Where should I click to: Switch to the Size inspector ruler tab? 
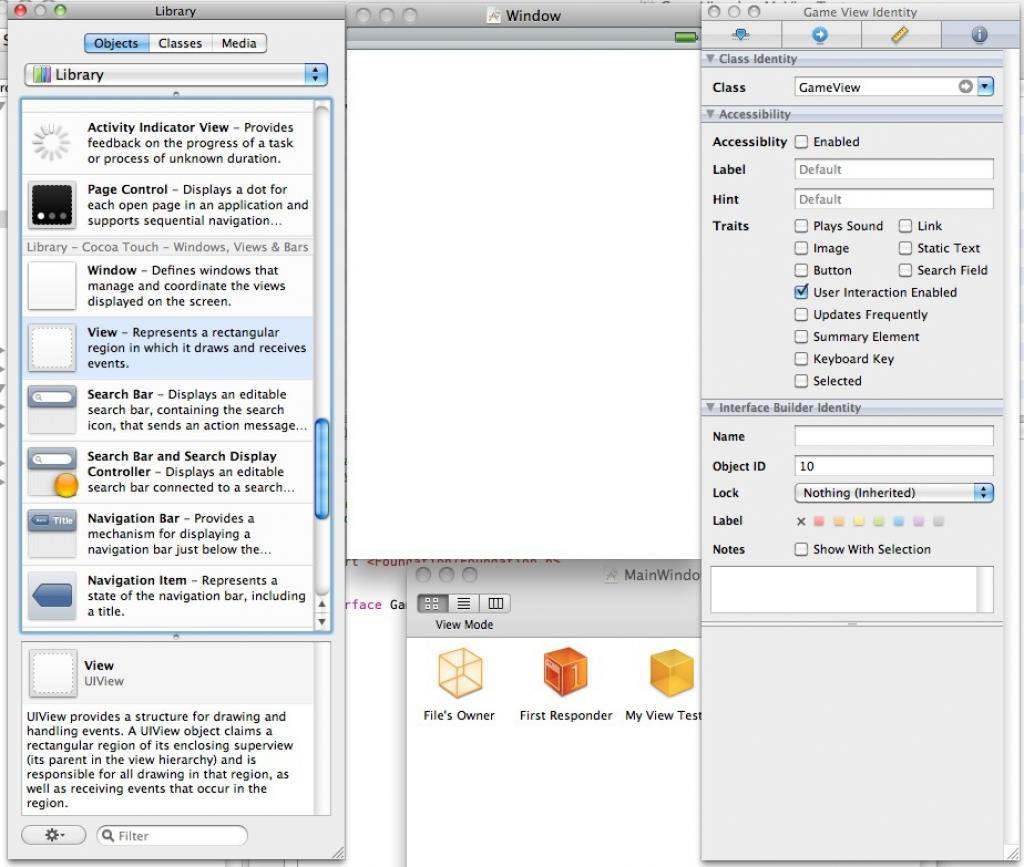pos(899,35)
